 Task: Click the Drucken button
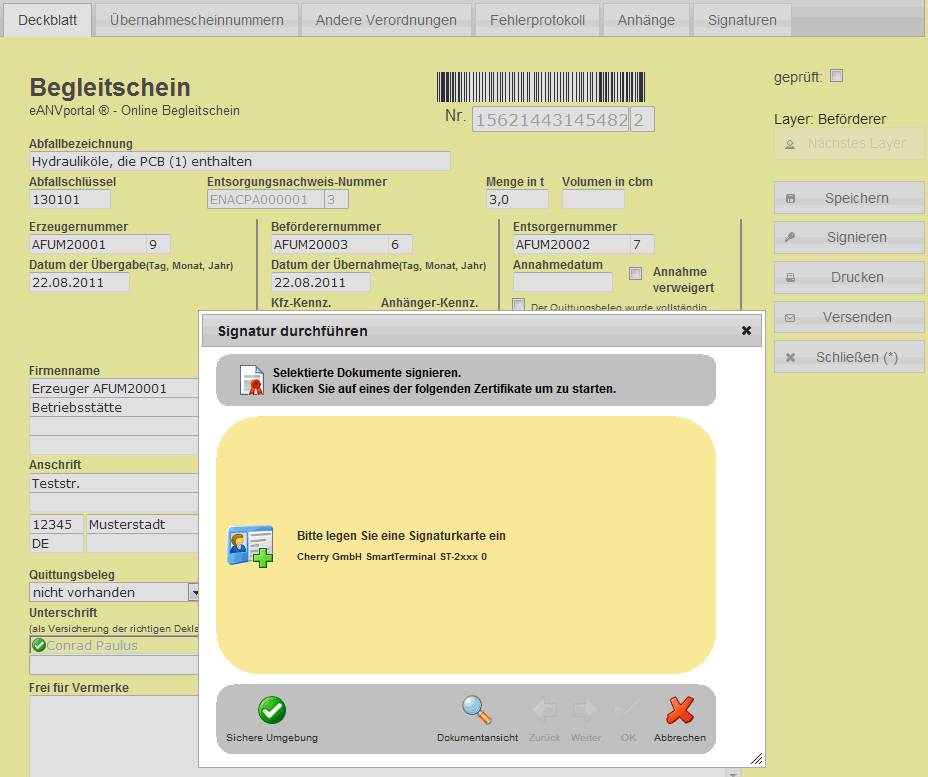(x=849, y=278)
